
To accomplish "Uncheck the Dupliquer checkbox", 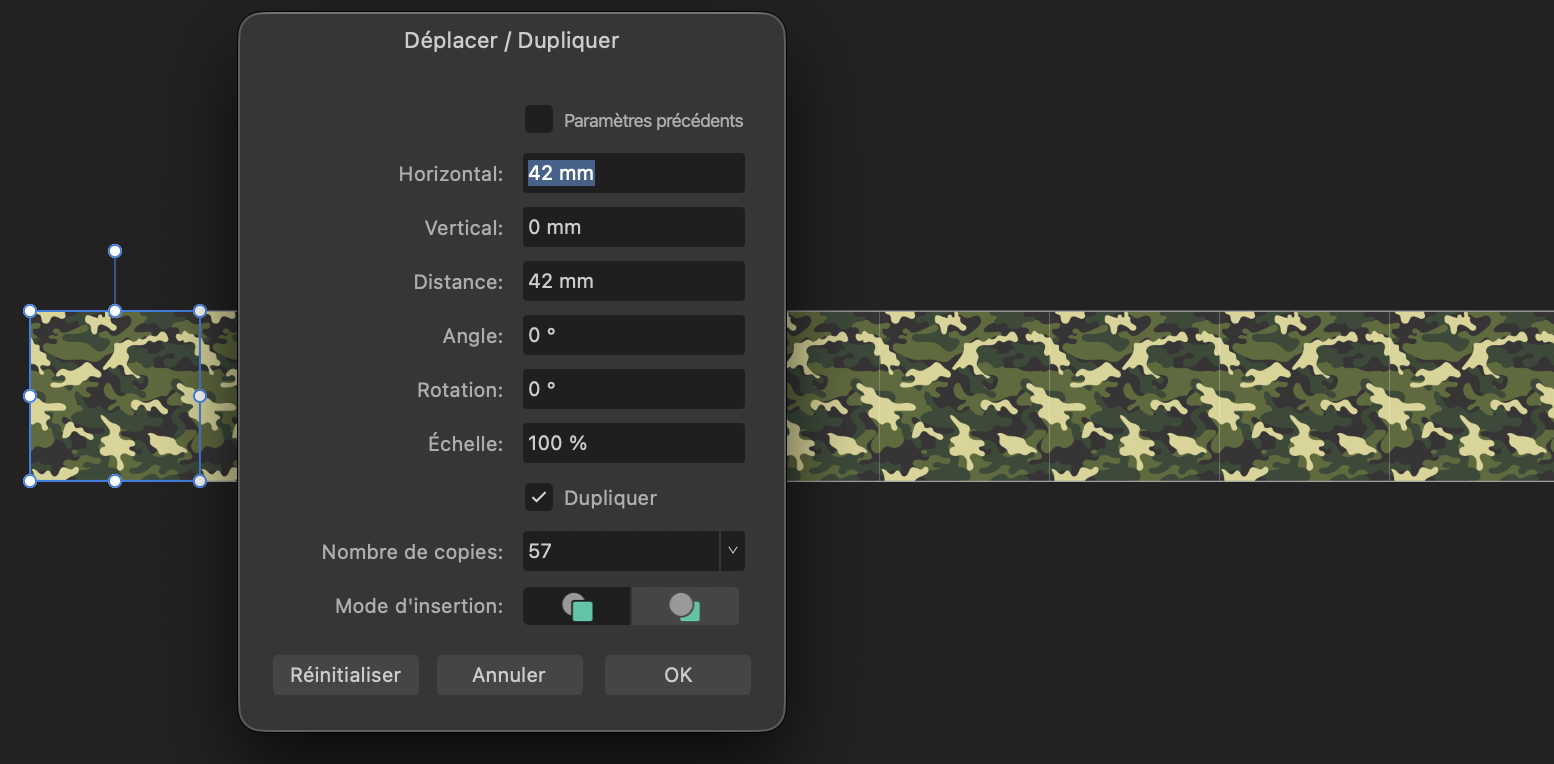I will 539,497.
